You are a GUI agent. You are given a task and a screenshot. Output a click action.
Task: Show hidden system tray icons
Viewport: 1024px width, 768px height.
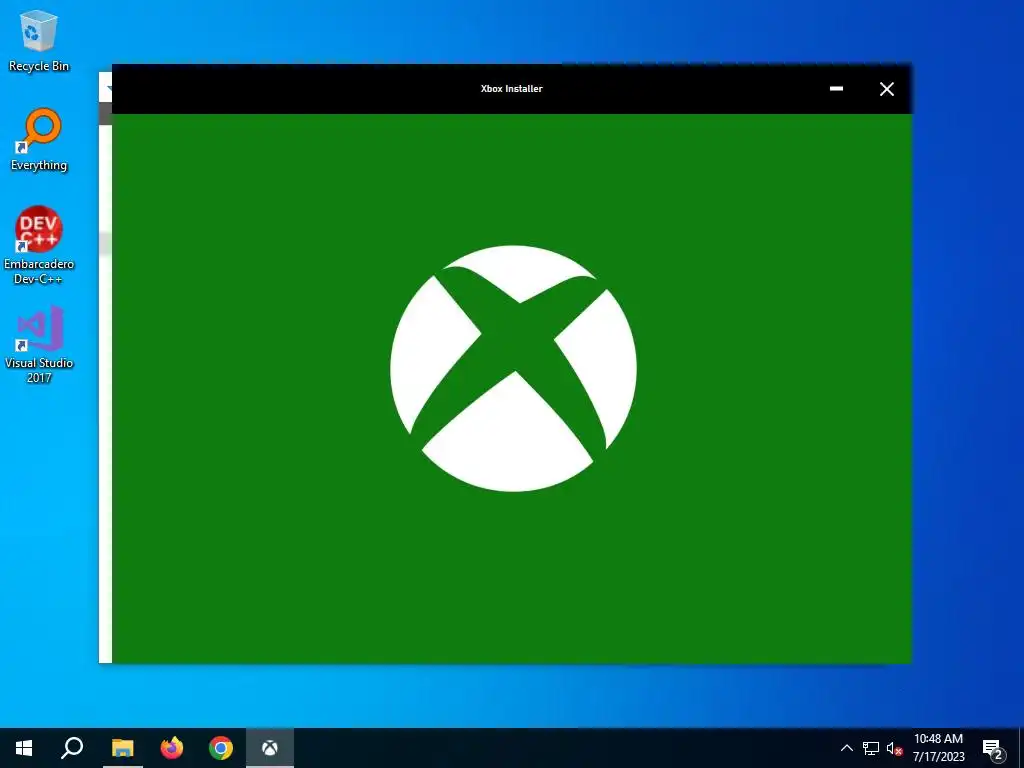coord(846,748)
